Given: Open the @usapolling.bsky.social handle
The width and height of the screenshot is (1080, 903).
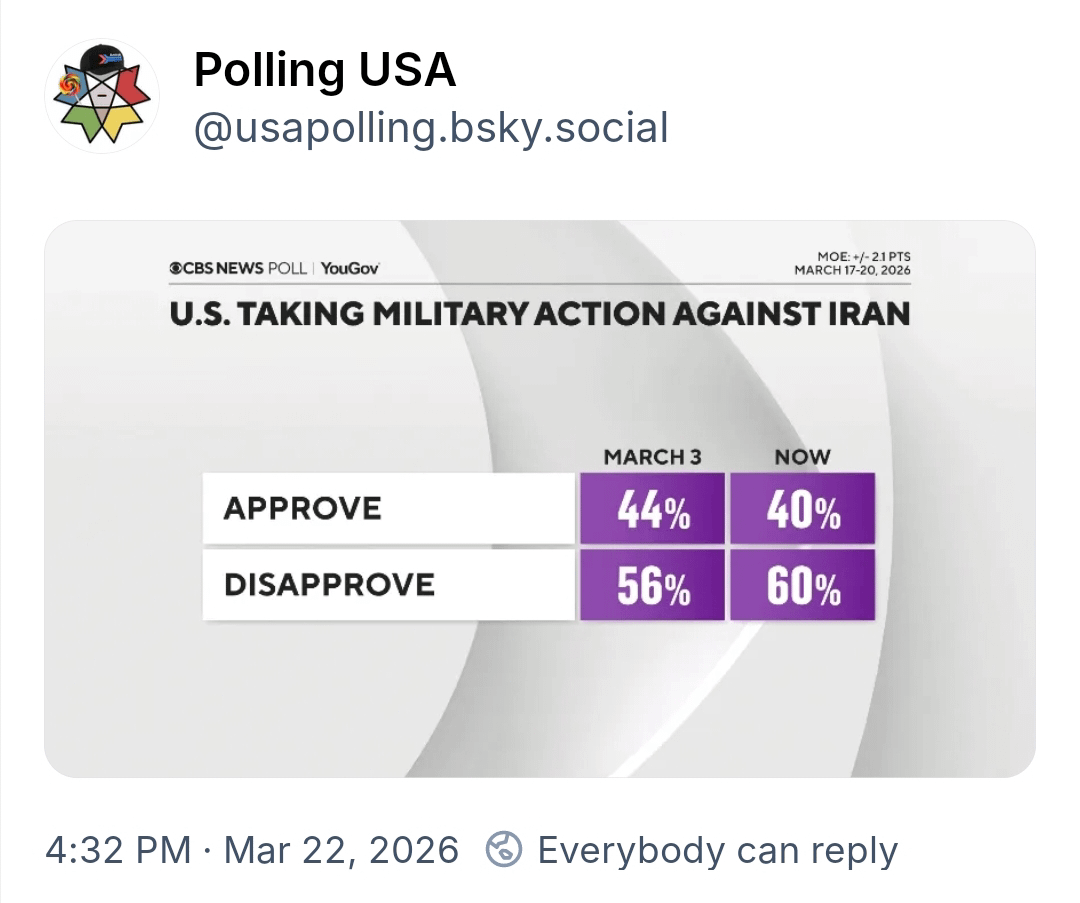Looking at the screenshot, I should click(x=430, y=128).
